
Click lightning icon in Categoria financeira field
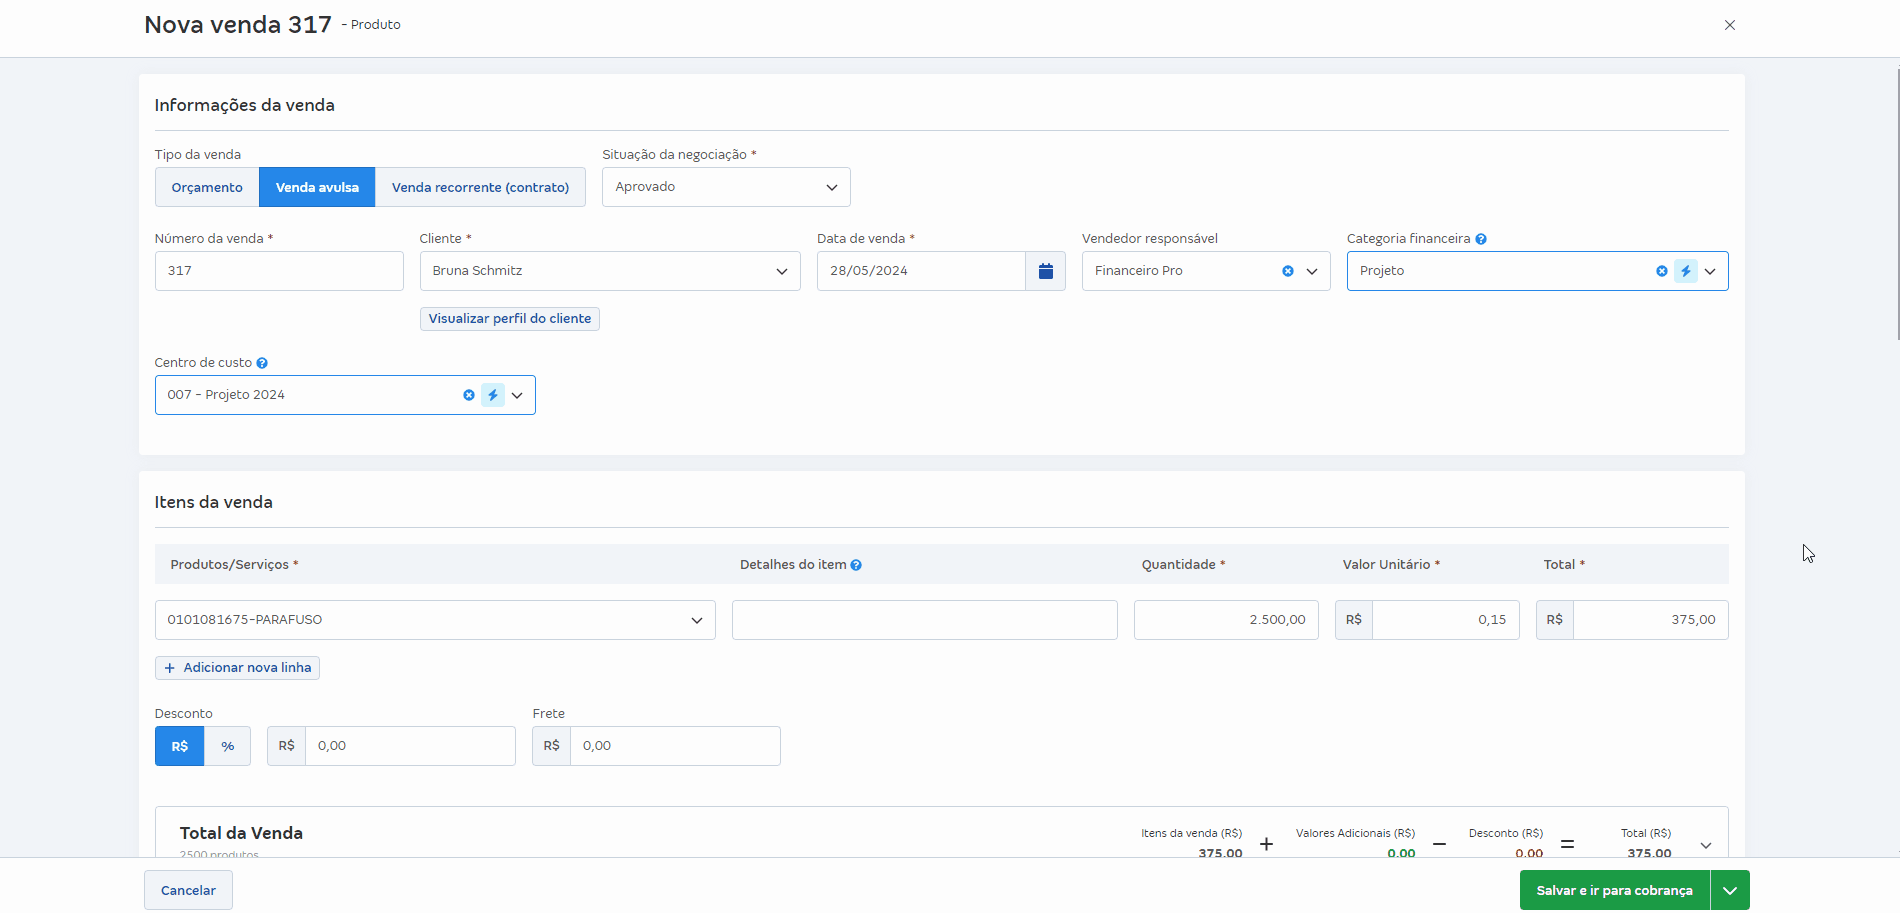point(1686,271)
